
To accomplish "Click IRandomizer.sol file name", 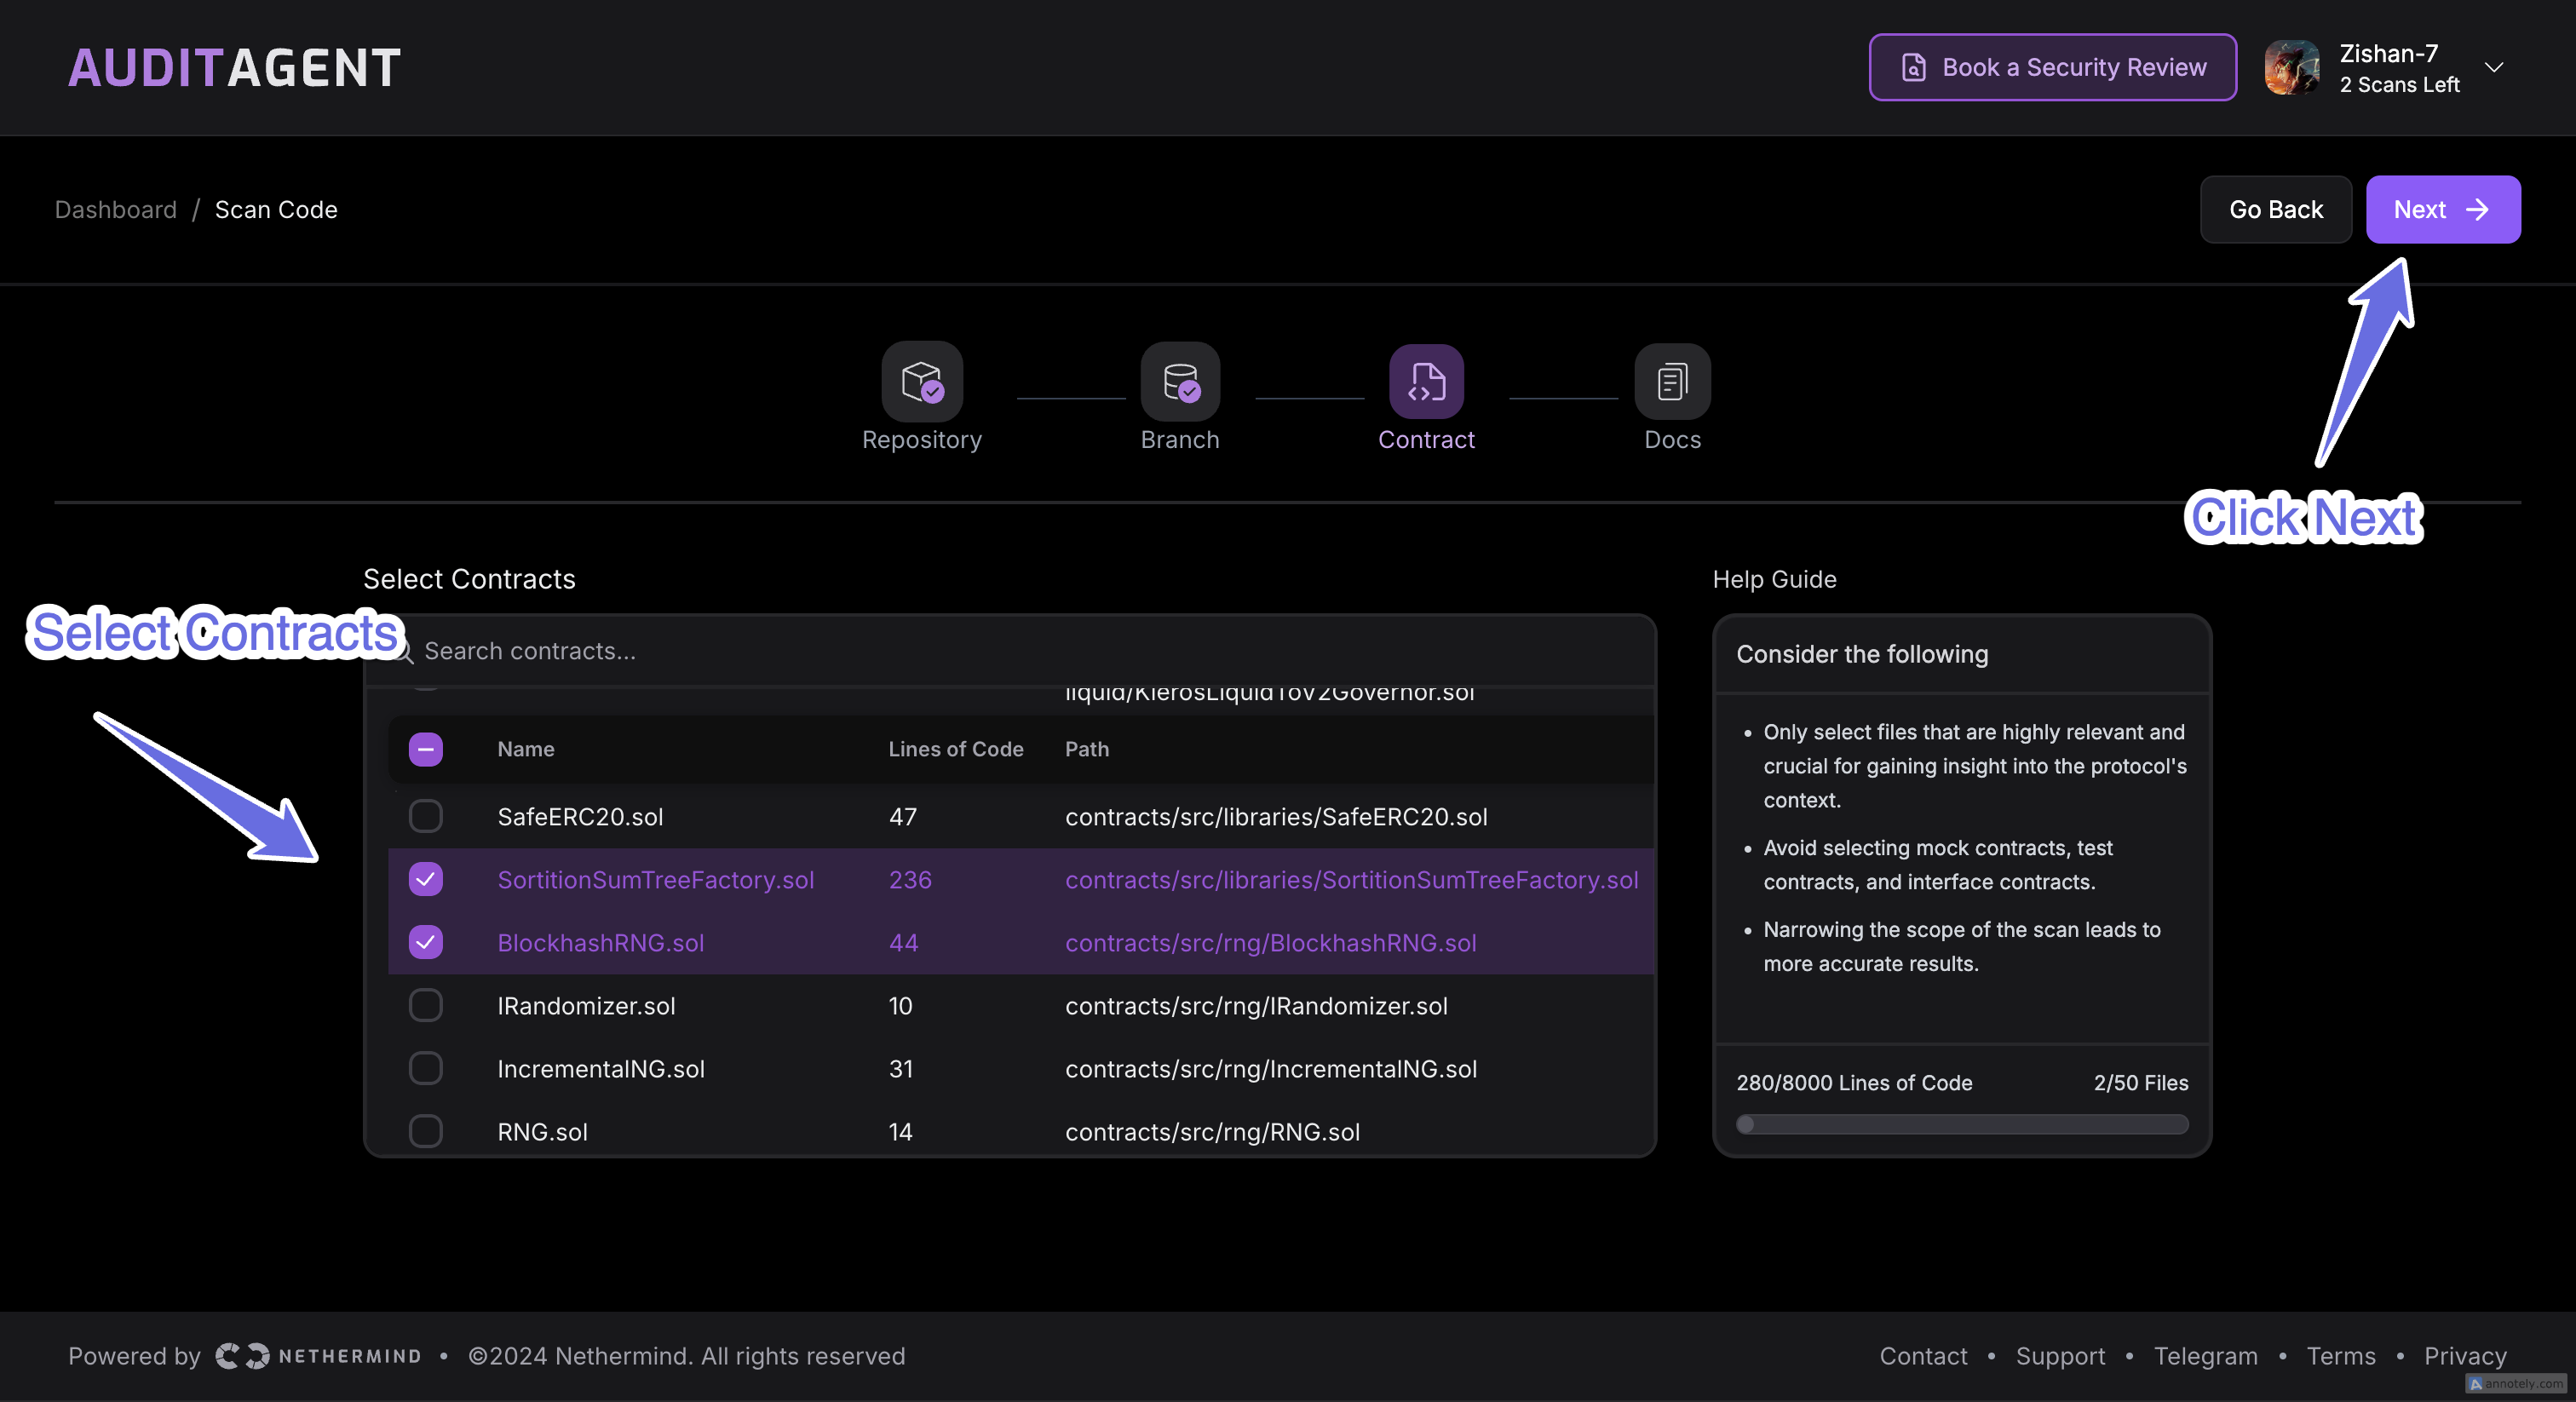I will (586, 1005).
